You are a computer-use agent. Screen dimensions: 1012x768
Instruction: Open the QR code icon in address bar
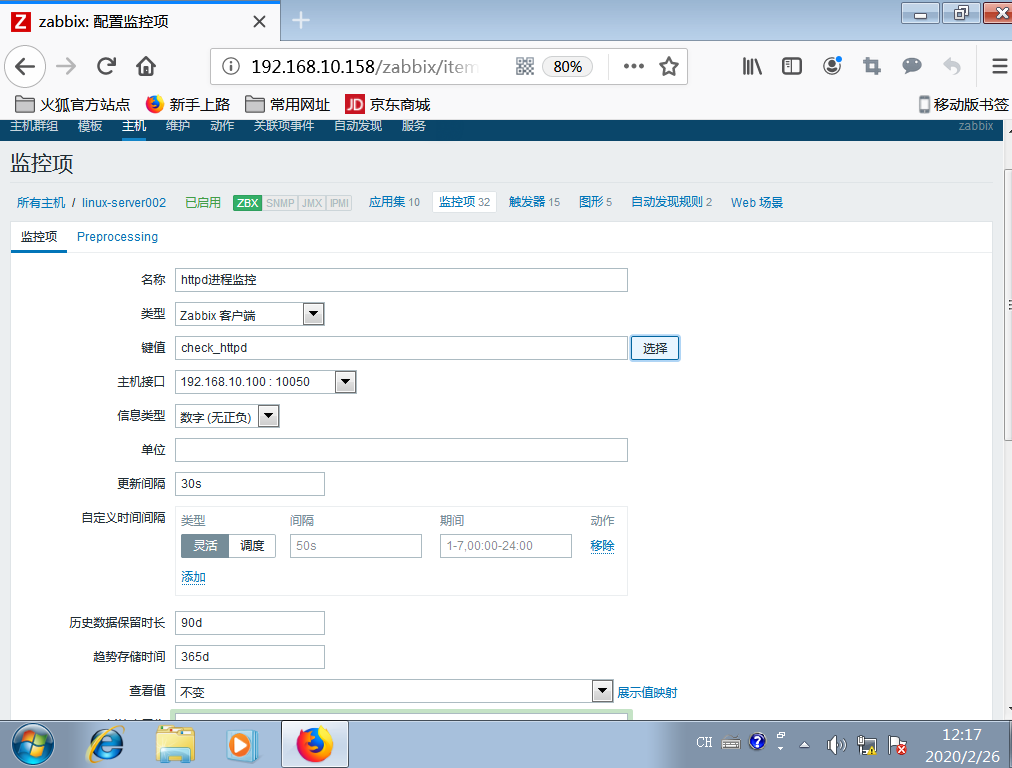click(525, 66)
